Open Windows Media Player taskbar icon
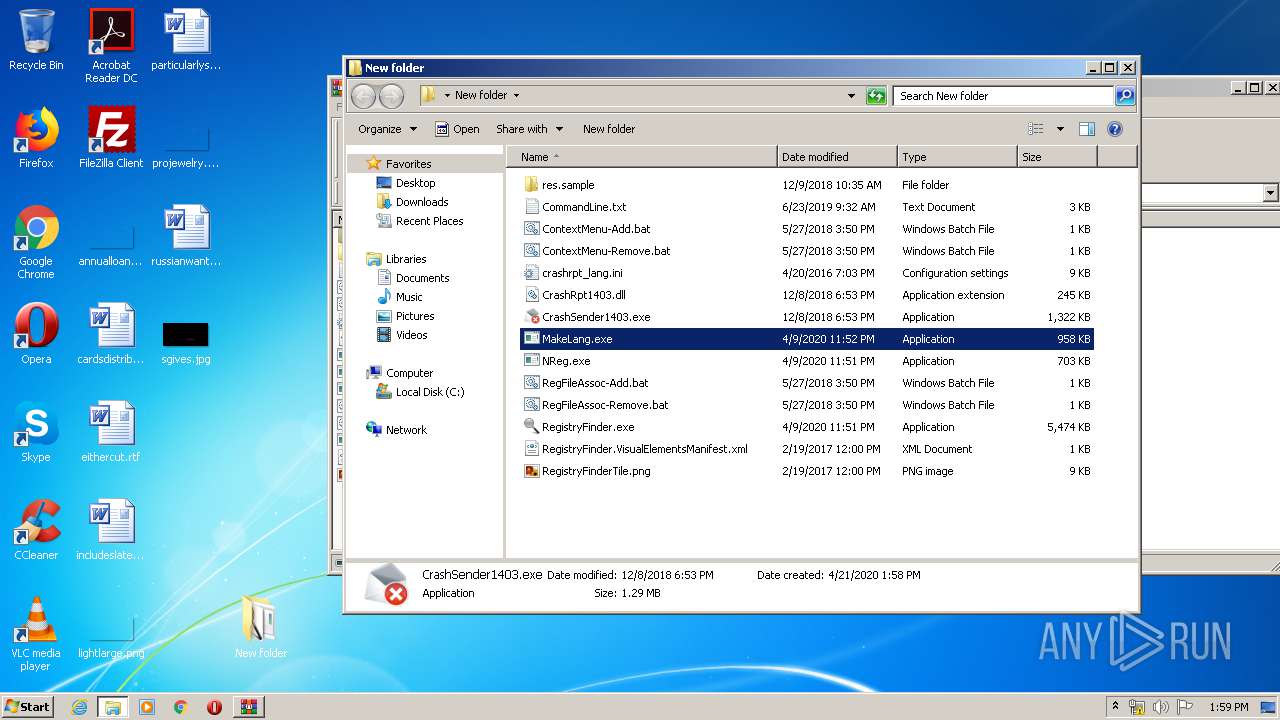 click(147, 707)
